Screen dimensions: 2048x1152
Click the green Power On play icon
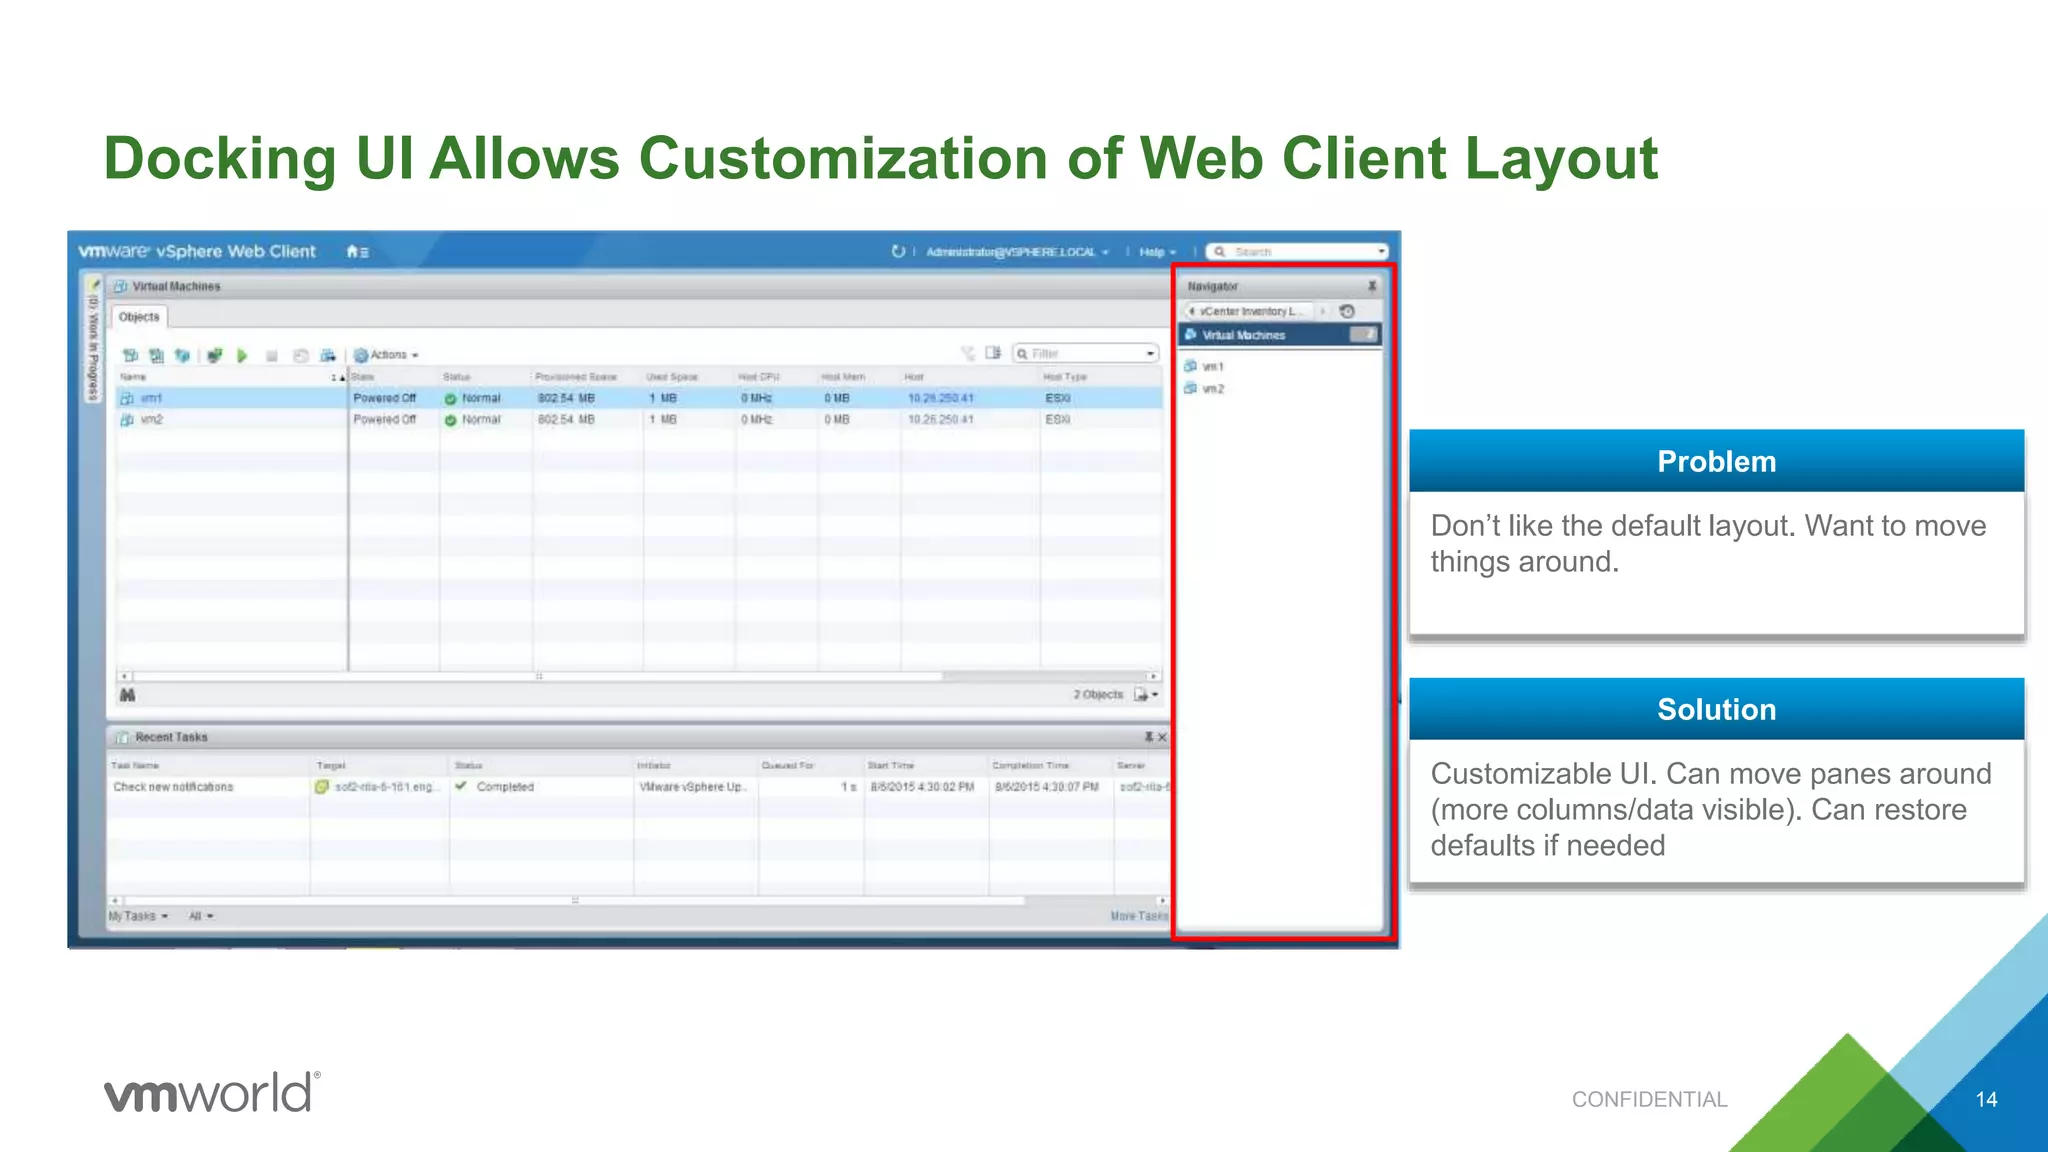point(242,355)
